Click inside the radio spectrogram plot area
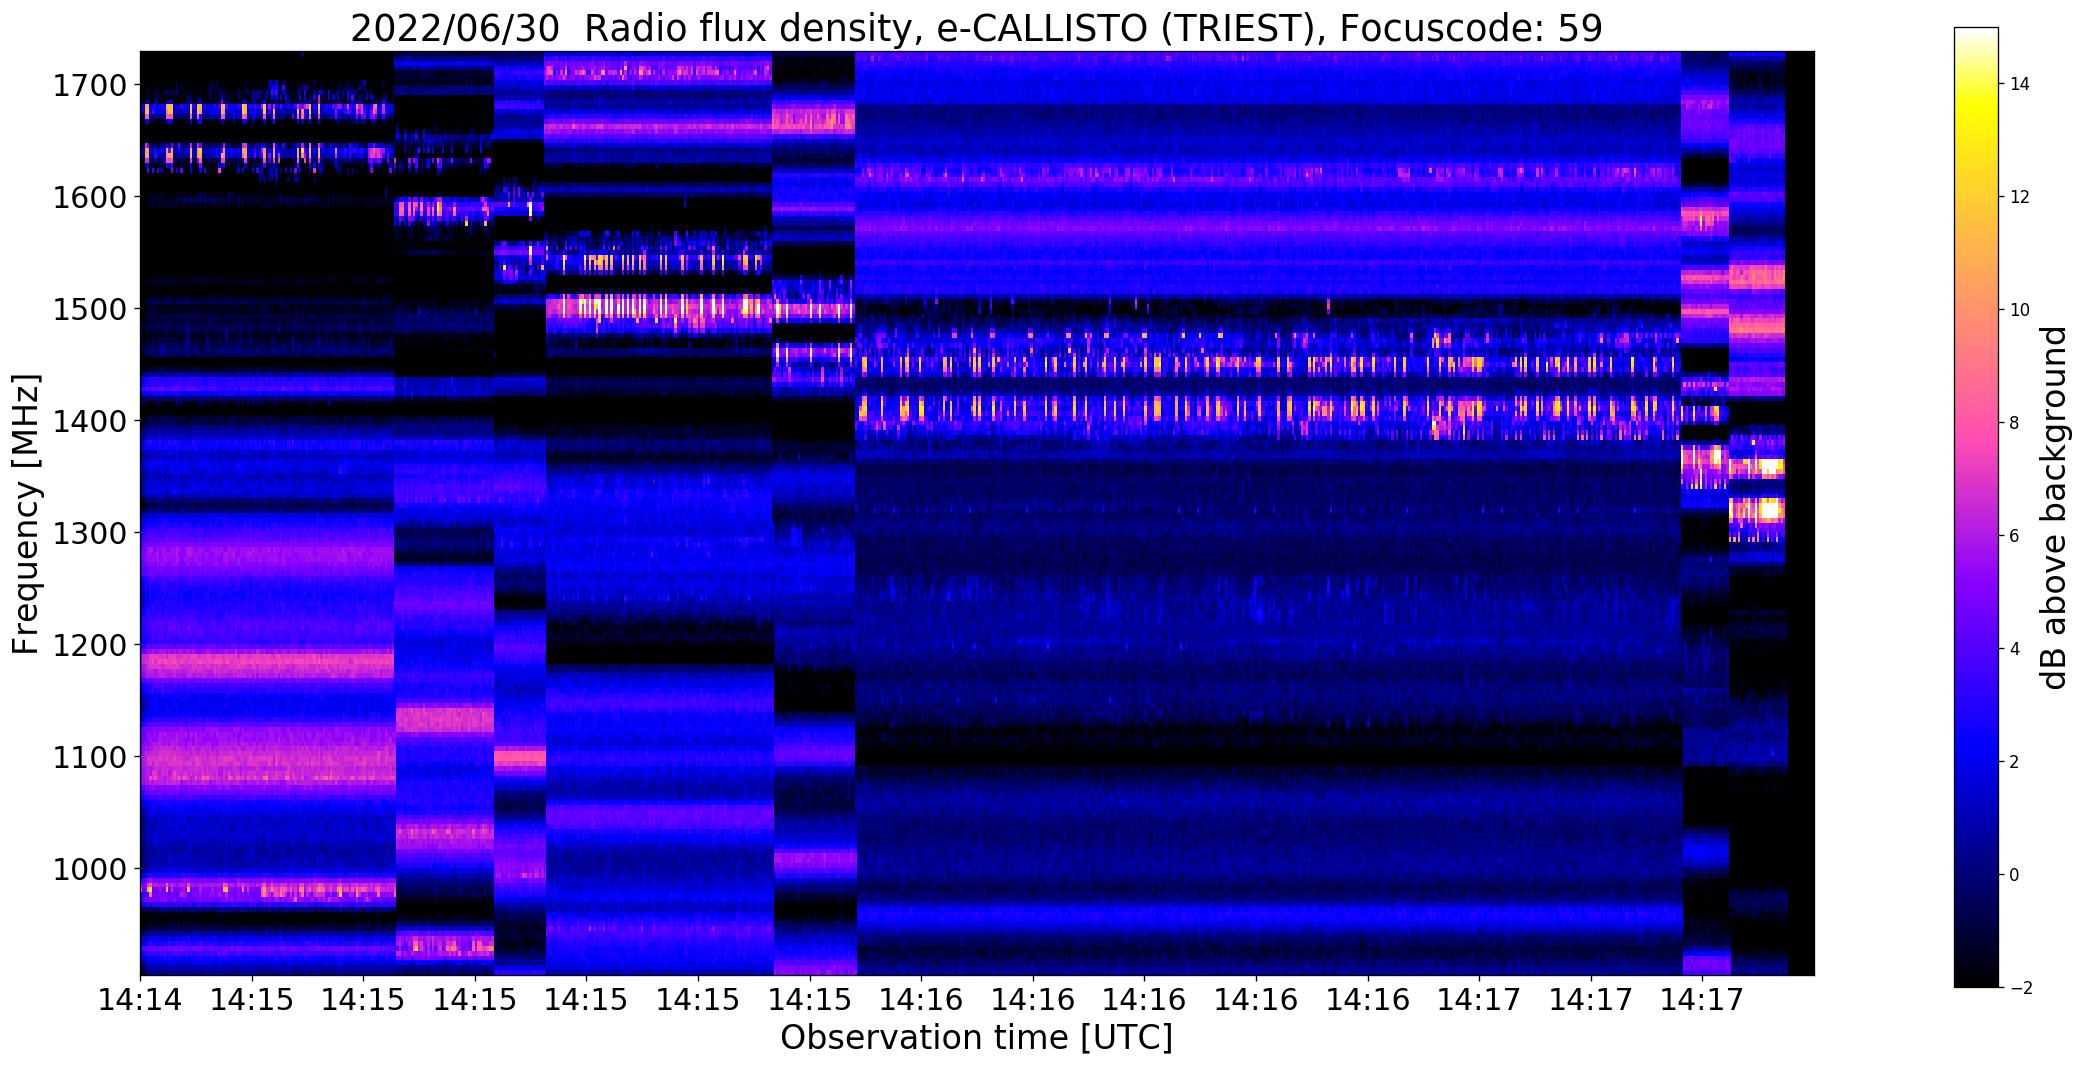2085x1067 pixels. pos(977,513)
